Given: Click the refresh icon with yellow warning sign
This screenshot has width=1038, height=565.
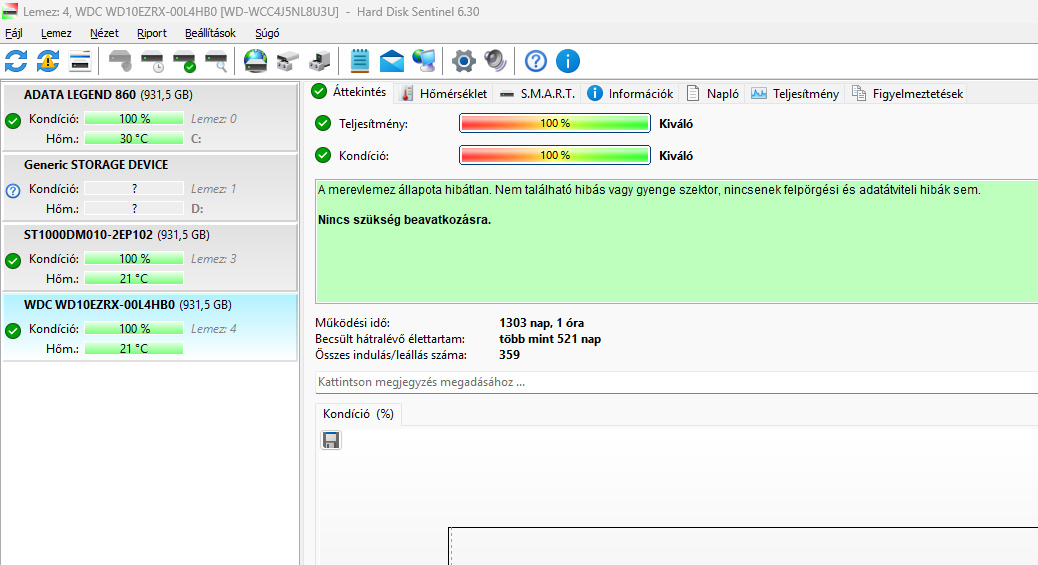Looking at the screenshot, I should (48, 61).
